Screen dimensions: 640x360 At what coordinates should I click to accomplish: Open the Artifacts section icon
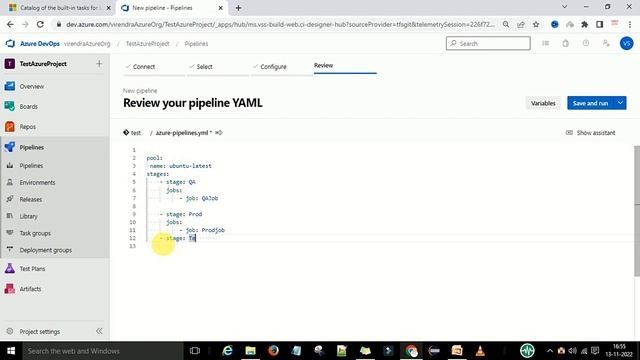click(10, 289)
